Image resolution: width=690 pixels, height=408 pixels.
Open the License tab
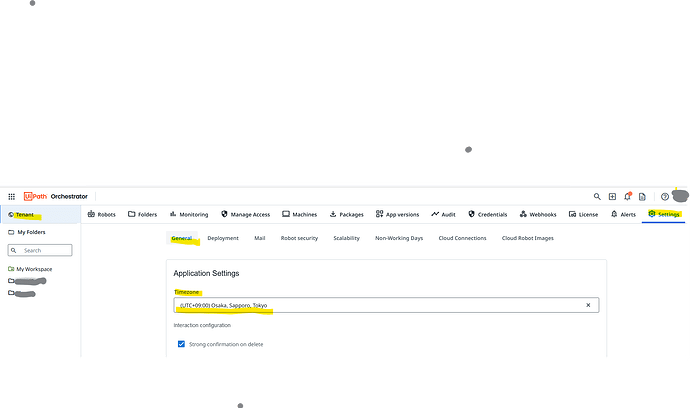[x=584, y=214]
